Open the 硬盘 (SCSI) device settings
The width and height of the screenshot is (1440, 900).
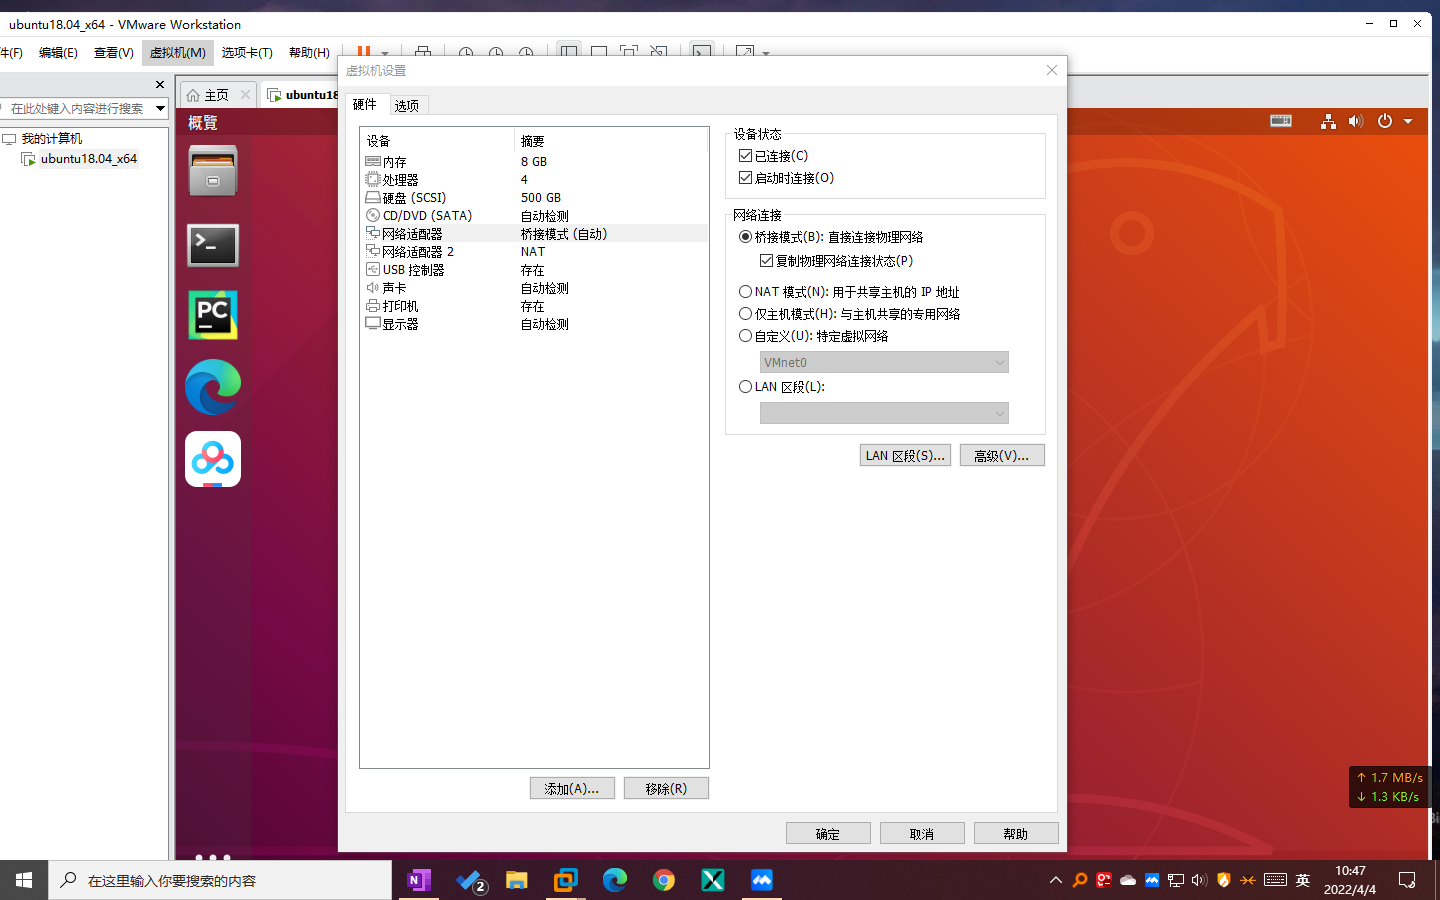(x=405, y=197)
